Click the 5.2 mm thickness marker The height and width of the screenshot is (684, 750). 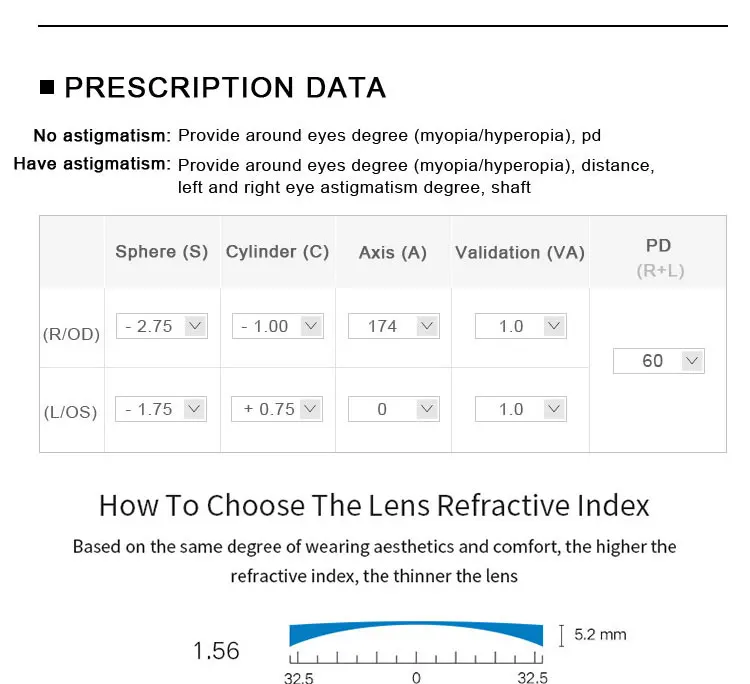(599, 634)
